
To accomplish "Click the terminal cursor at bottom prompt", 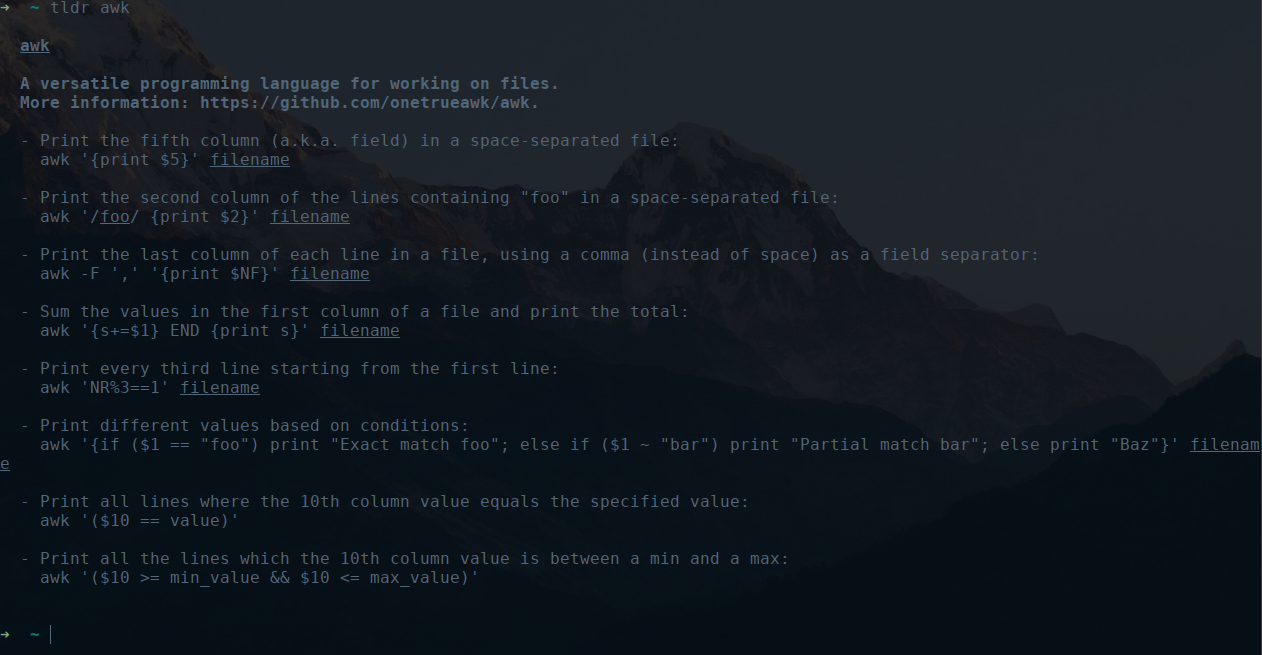I will coord(50,634).
